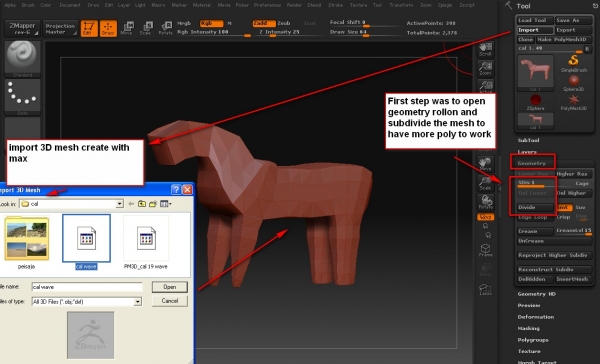Screen dimensions: 600x364
Task: Collapse the Geometry rollout
Action: 532,163
